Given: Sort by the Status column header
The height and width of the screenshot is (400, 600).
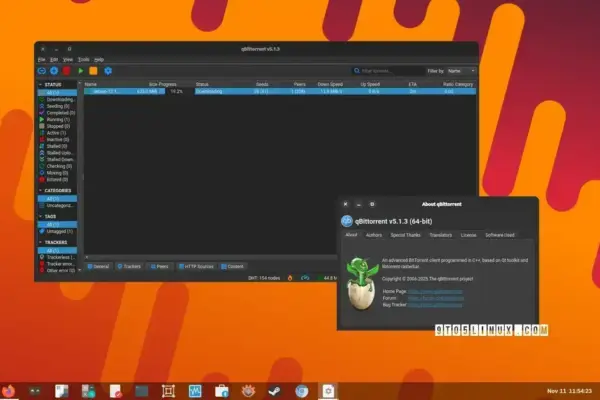Looking at the screenshot, I should pyautogui.click(x=202, y=84).
